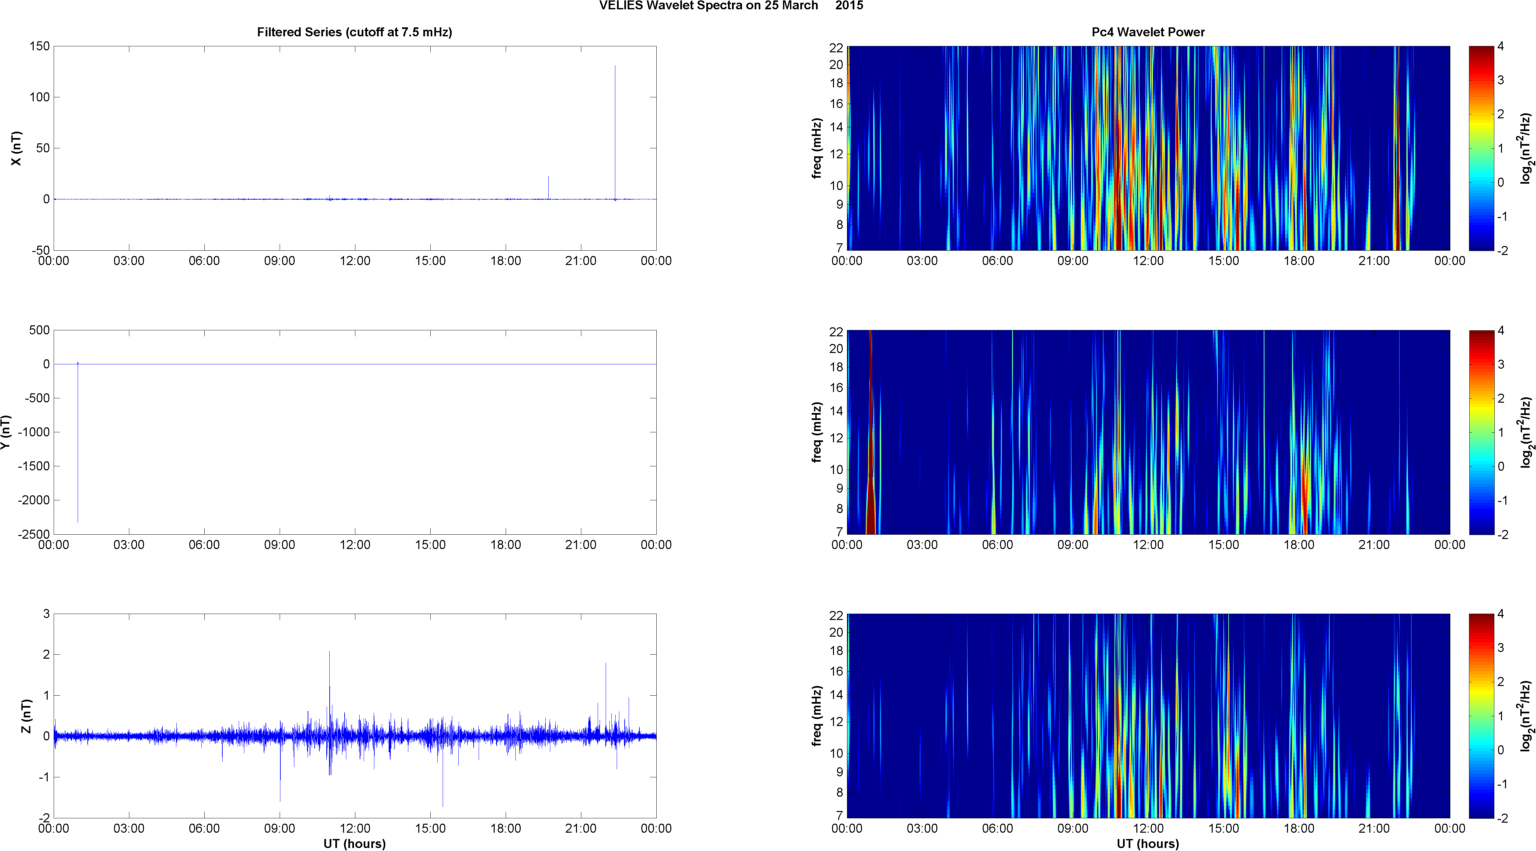This screenshot has width=1536, height=851.
Task: Click the middle wavelet spectrogram colorbar
Action: (x=1481, y=432)
